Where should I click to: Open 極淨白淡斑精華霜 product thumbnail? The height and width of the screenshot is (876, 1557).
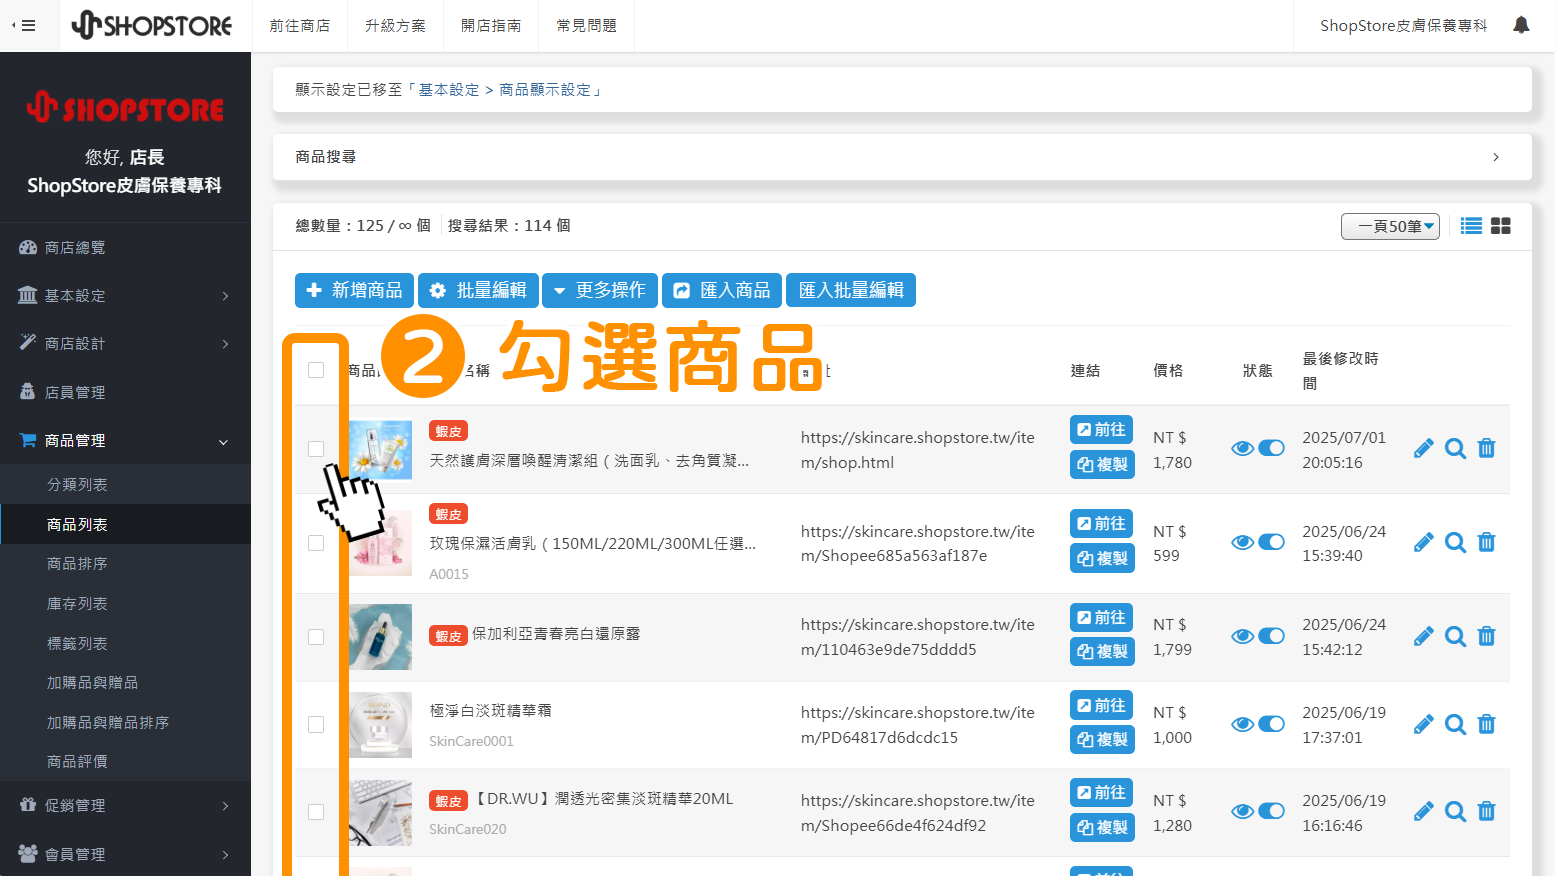click(380, 724)
